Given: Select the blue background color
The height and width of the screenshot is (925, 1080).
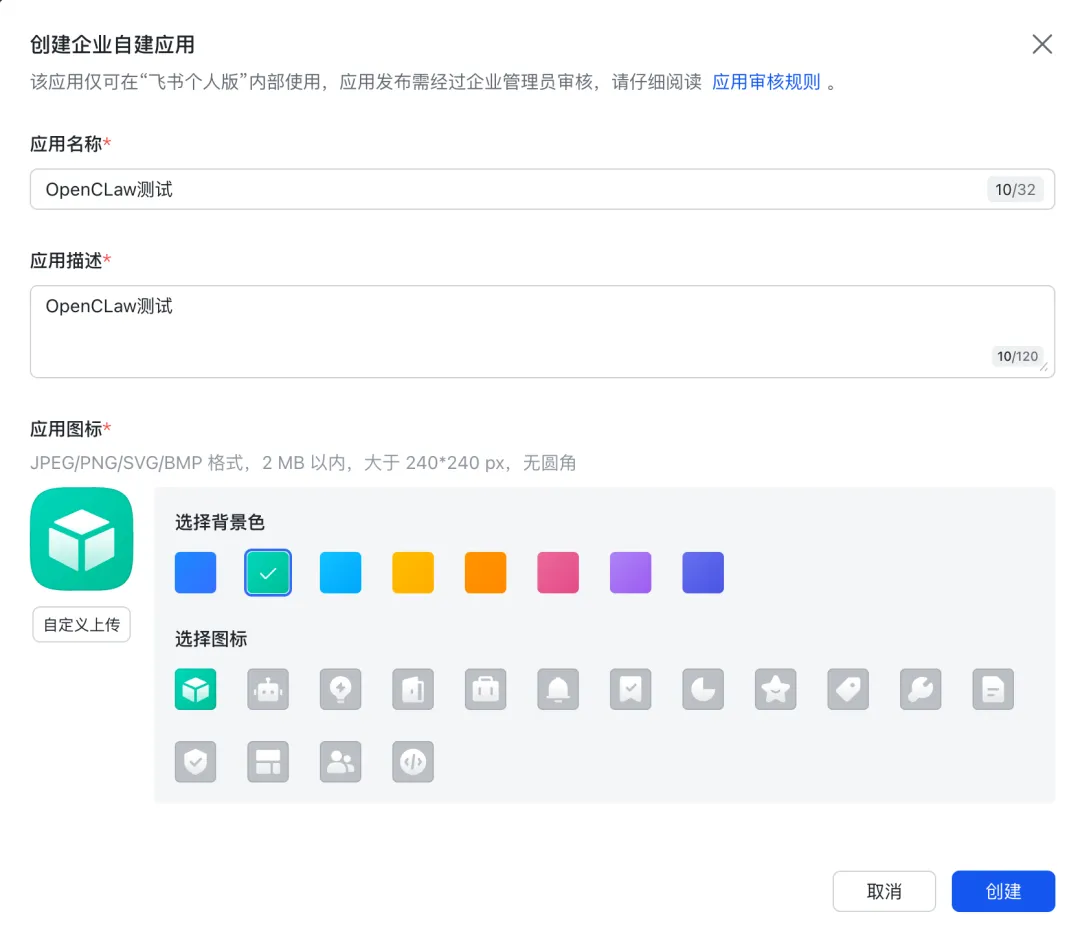Looking at the screenshot, I should tap(195, 573).
